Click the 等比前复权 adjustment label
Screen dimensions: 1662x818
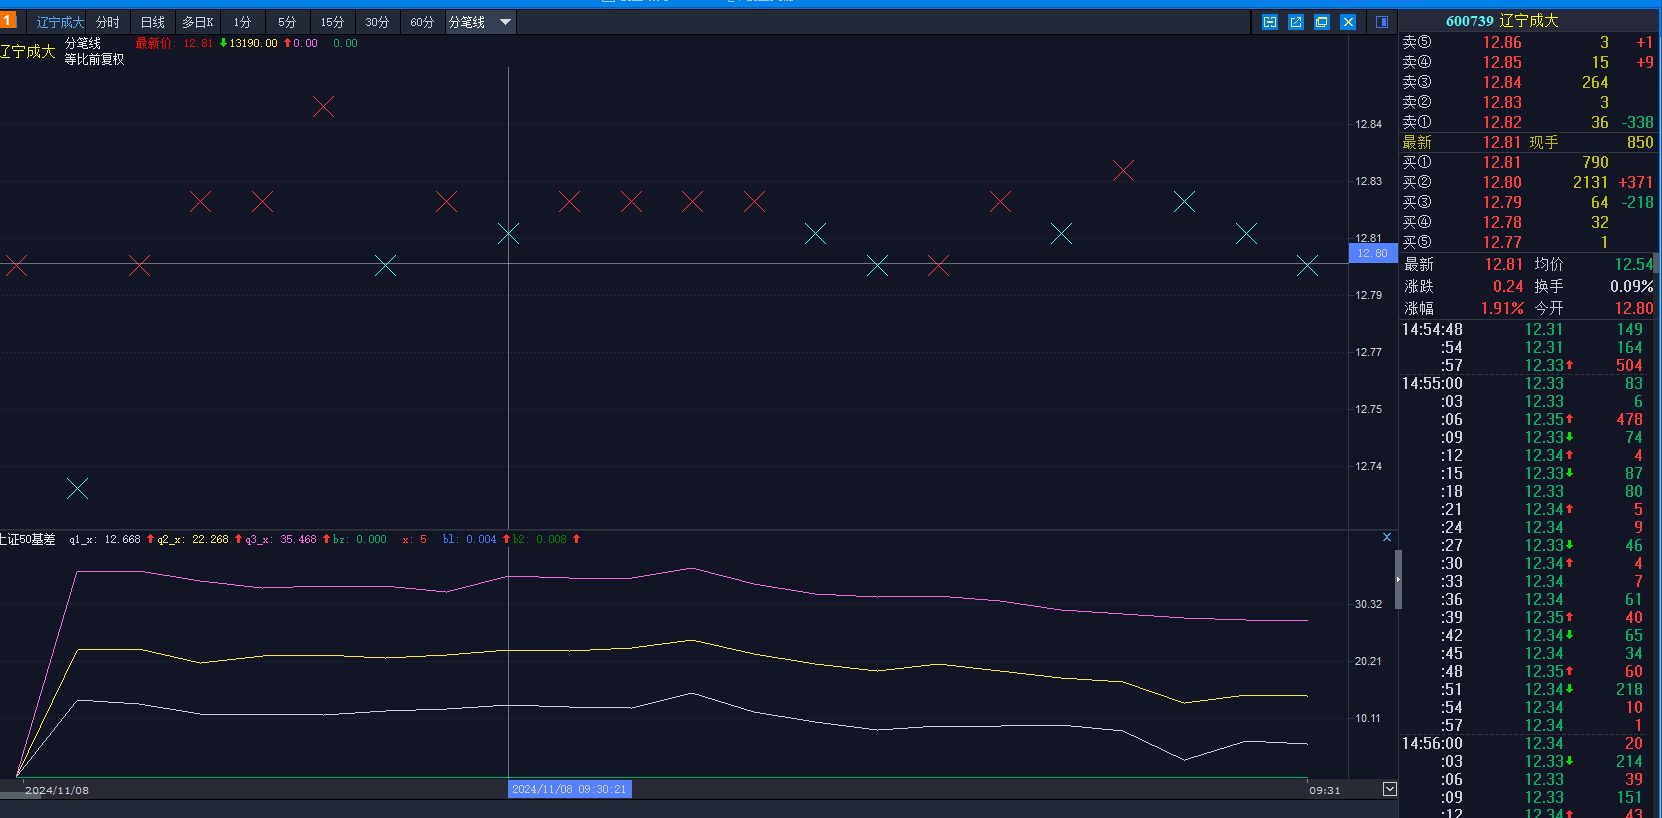coord(94,59)
